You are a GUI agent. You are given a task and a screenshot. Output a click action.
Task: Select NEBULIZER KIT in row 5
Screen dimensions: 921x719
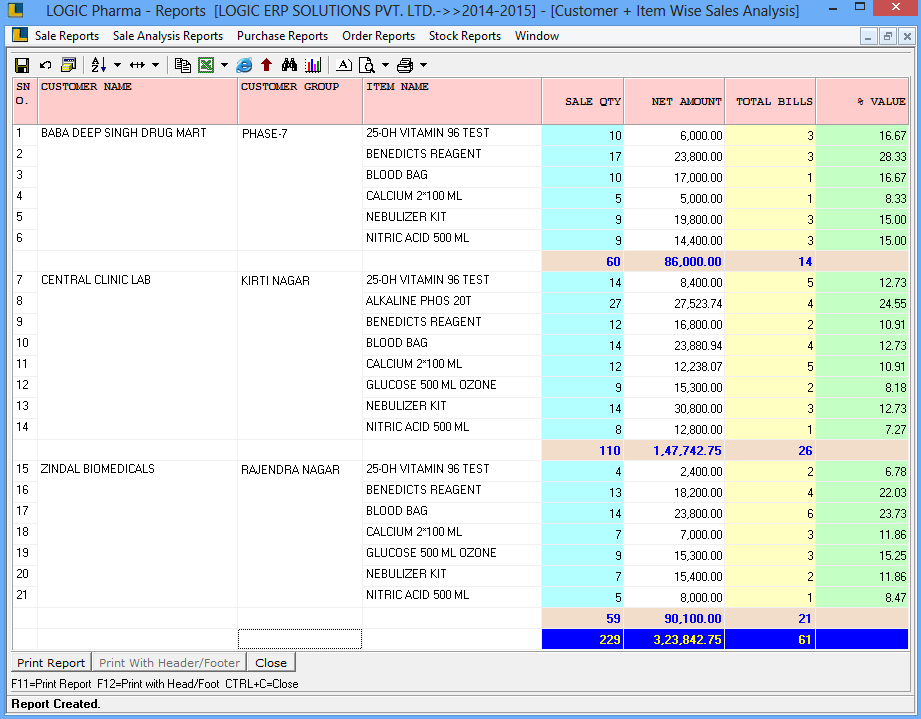coord(452,217)
